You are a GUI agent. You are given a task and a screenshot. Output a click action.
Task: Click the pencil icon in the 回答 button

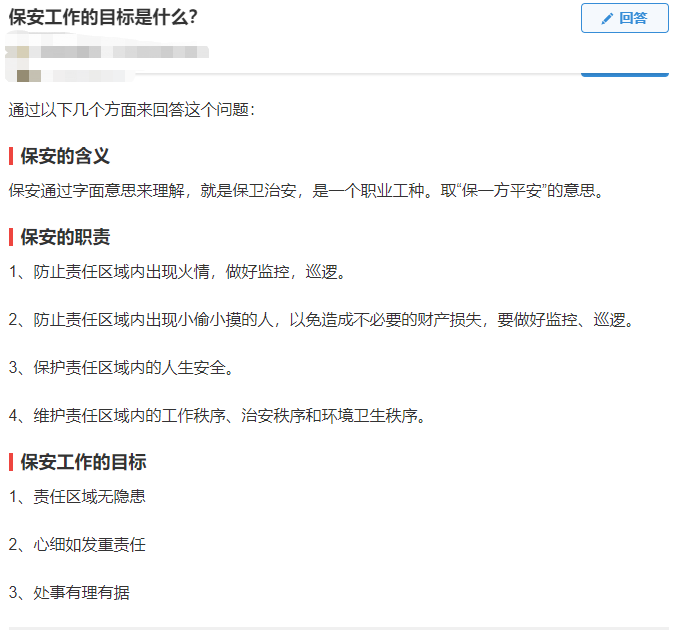pyautogui.click(x=606, y=18)
